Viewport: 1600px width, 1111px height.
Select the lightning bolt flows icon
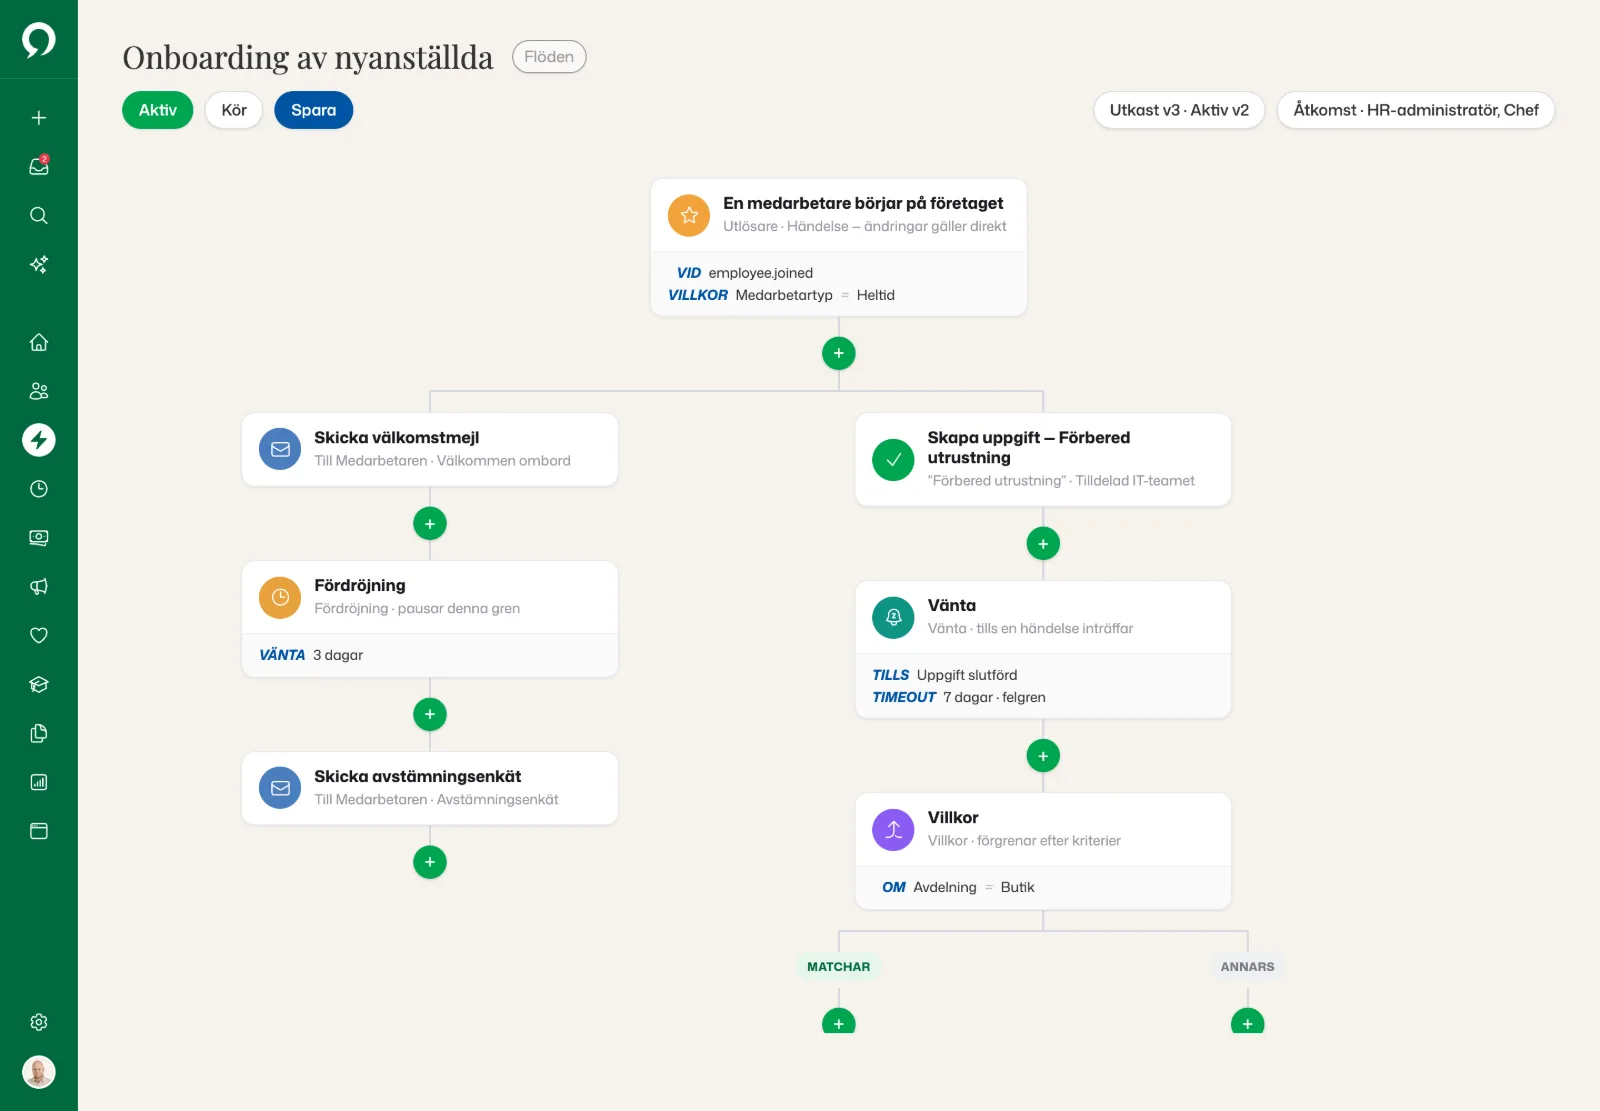coord(39,440)
